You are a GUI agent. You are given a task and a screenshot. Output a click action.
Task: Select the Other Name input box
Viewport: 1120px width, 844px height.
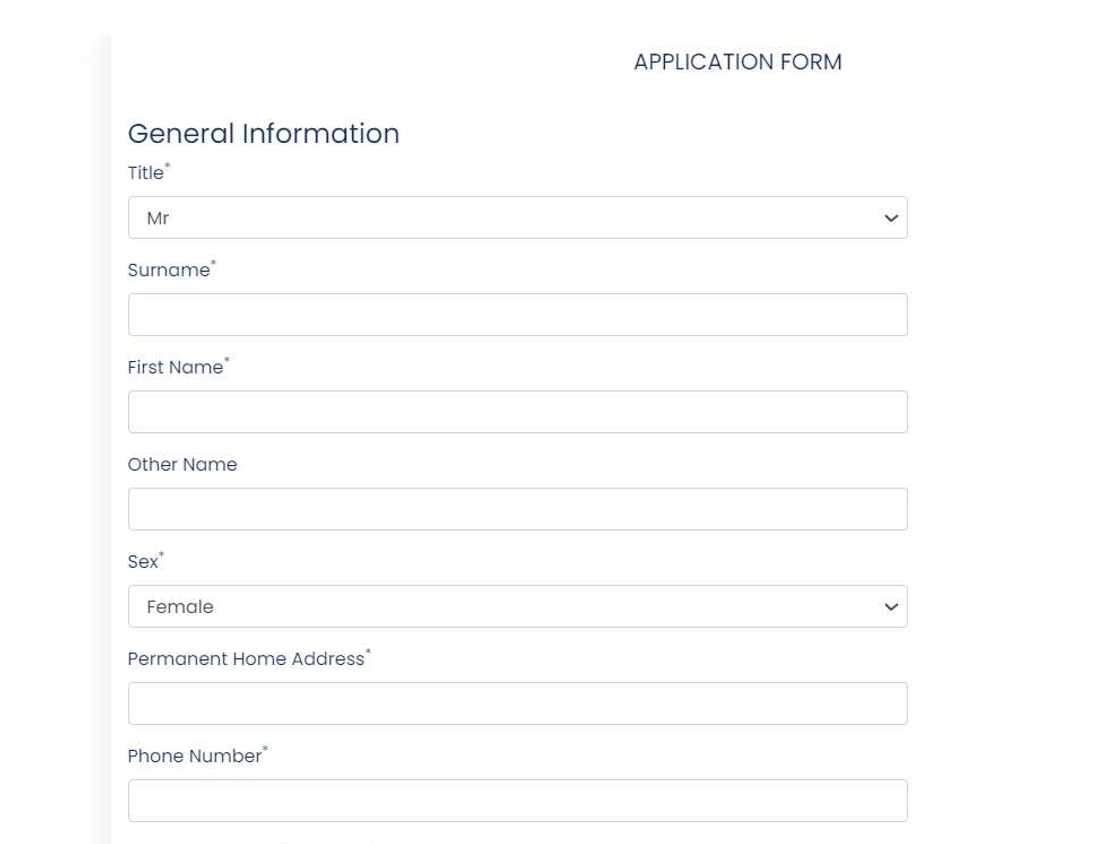pos(517,509)
